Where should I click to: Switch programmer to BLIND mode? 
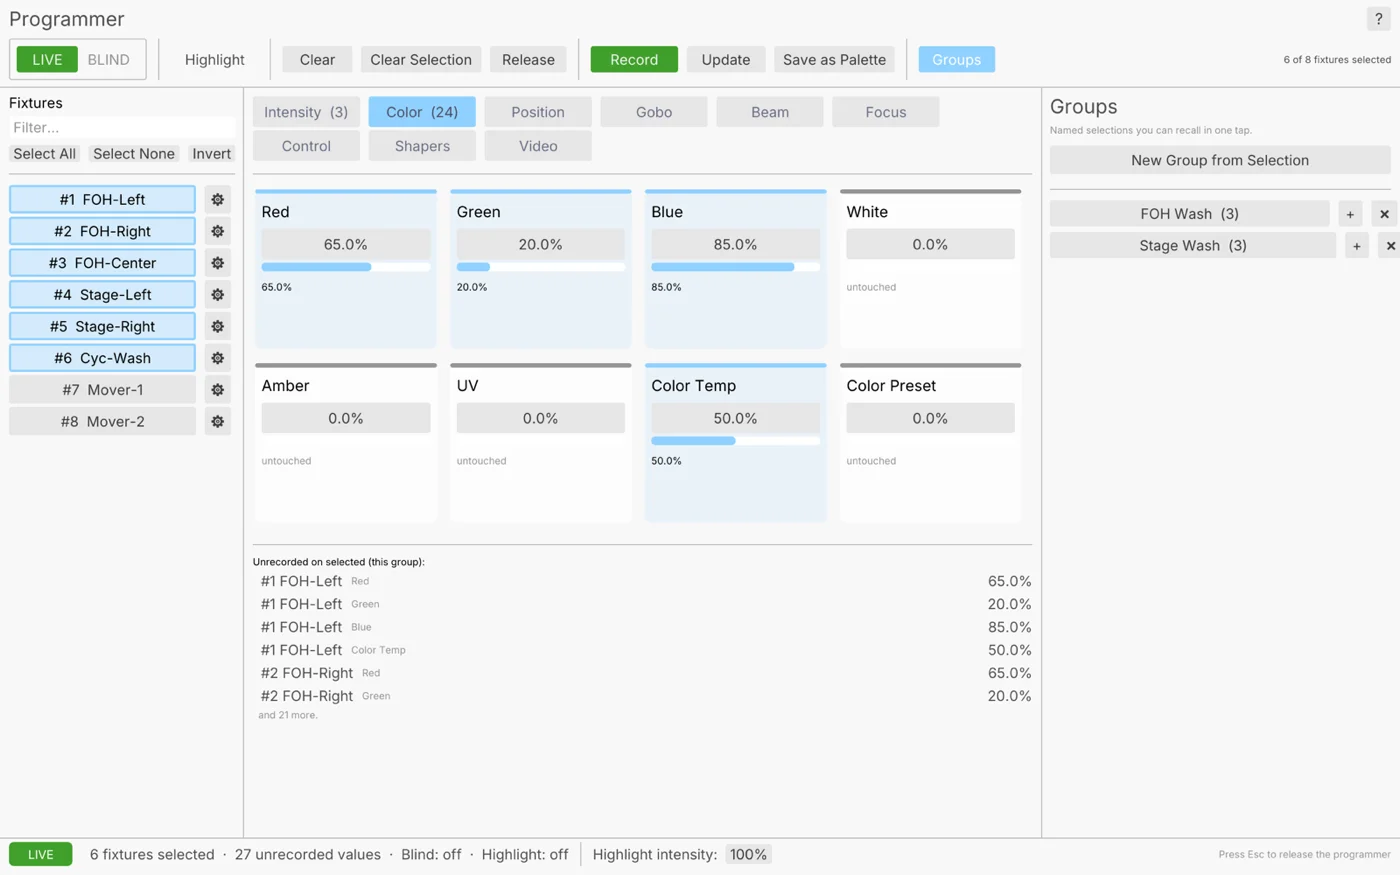click(x=108, y=60)
